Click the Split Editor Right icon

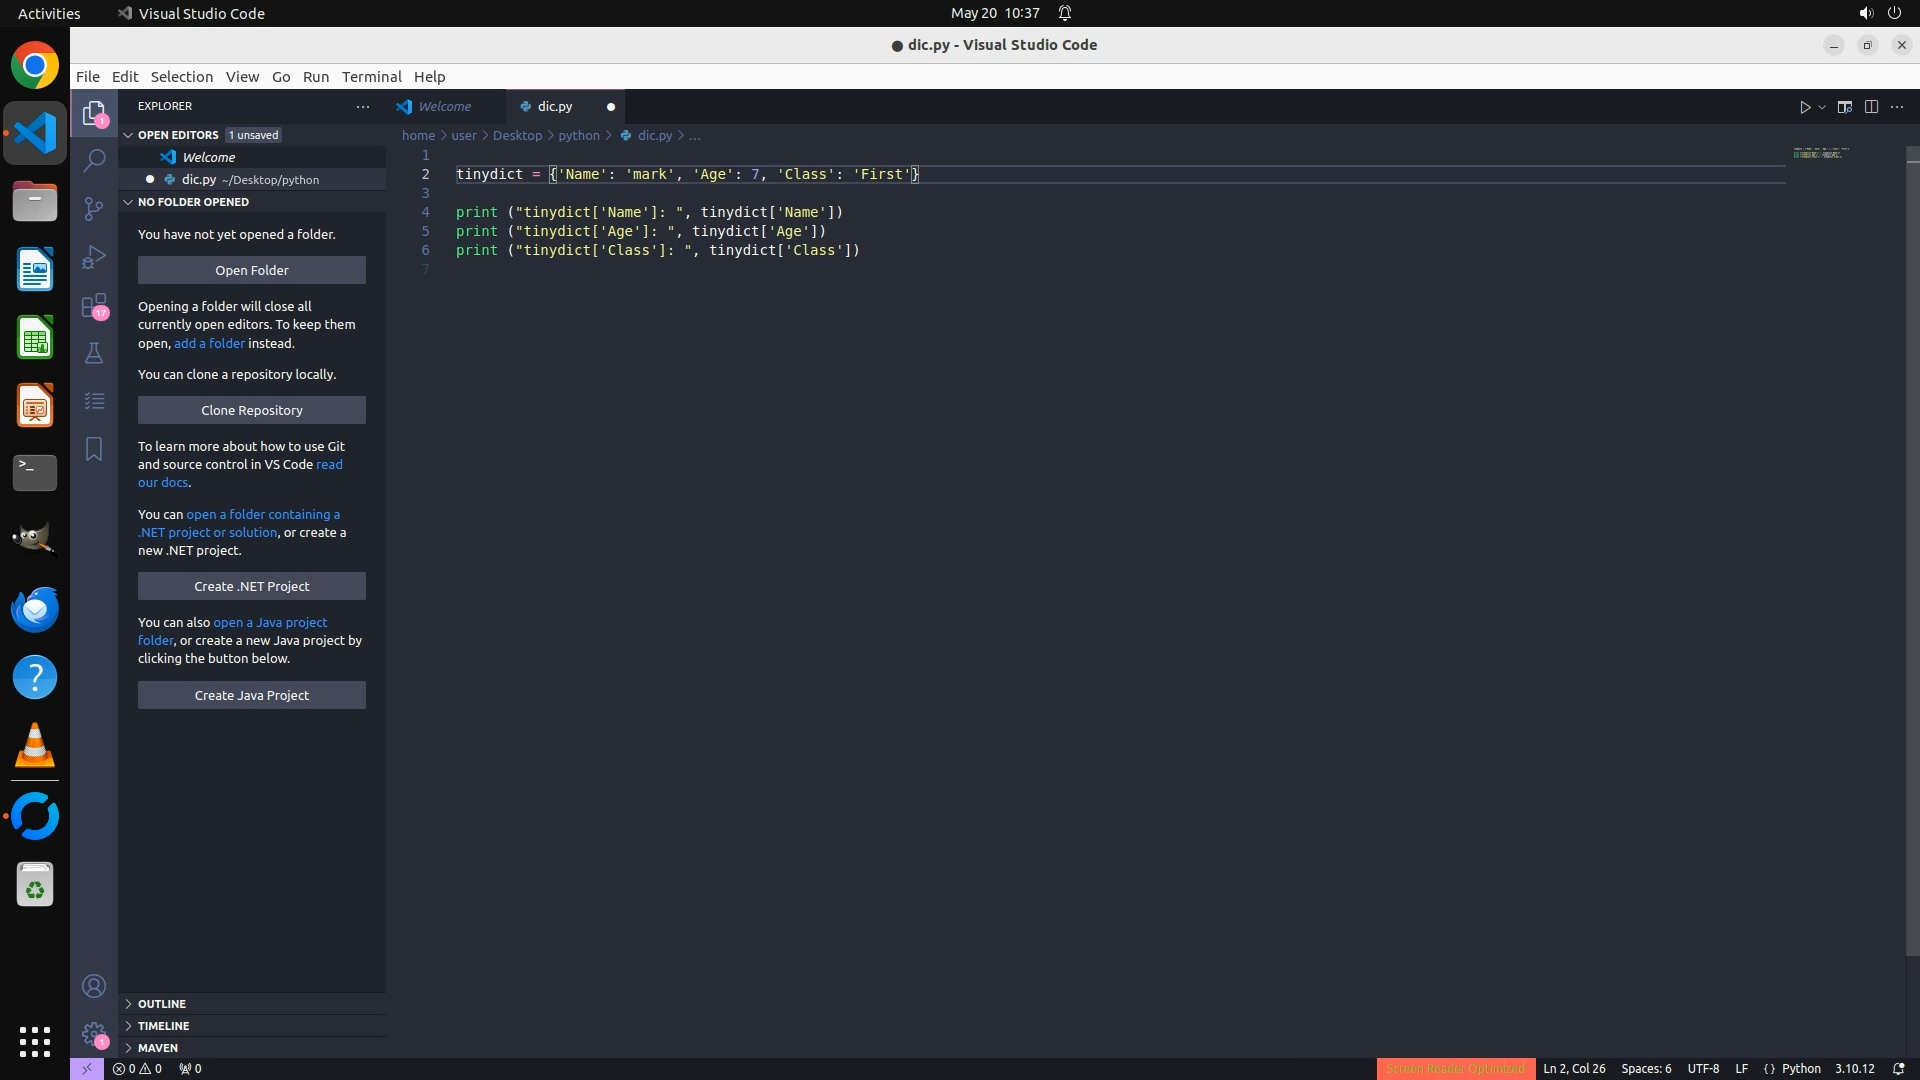coord(1871,107)
